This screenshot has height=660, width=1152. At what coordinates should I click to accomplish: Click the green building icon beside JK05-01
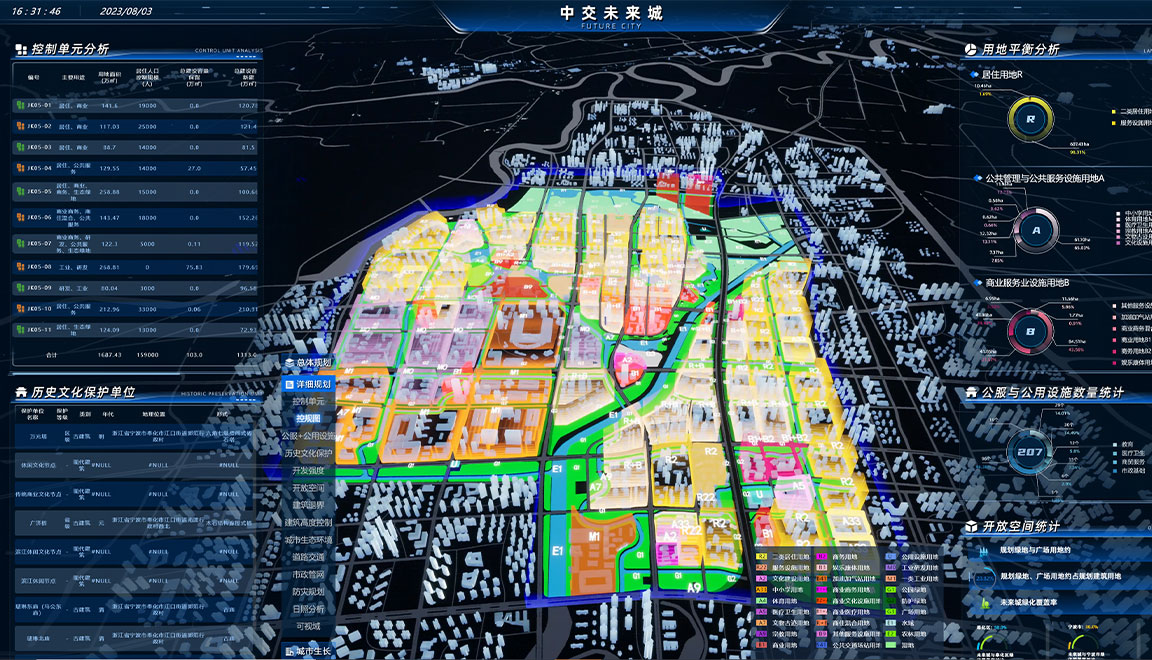click(20, 105)
